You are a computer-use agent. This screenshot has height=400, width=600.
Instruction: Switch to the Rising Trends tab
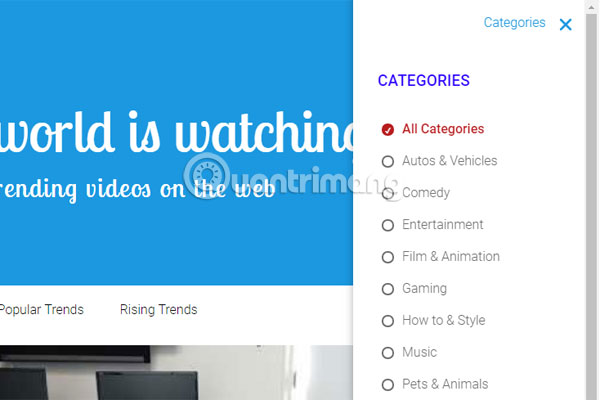tap(158, 309)
